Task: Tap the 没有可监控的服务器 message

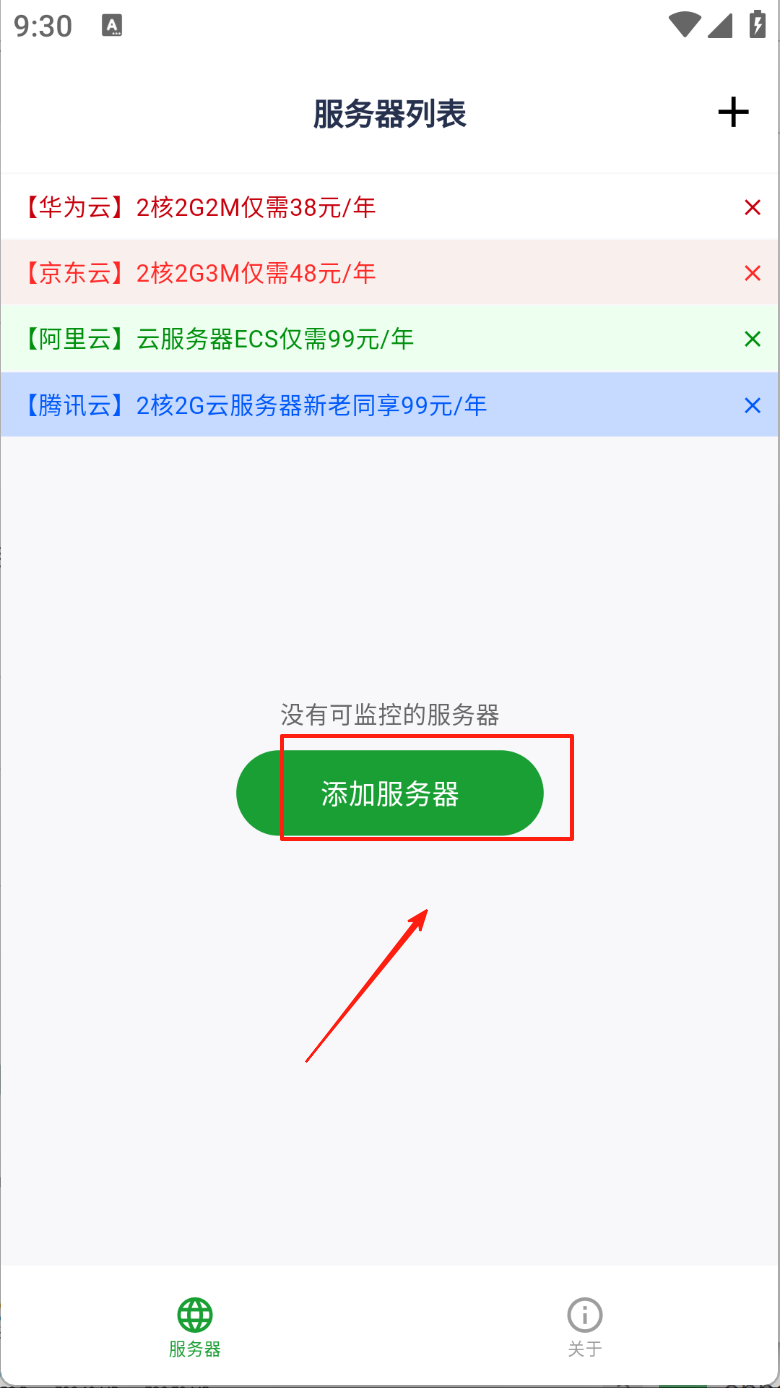Action: [390, 715]
